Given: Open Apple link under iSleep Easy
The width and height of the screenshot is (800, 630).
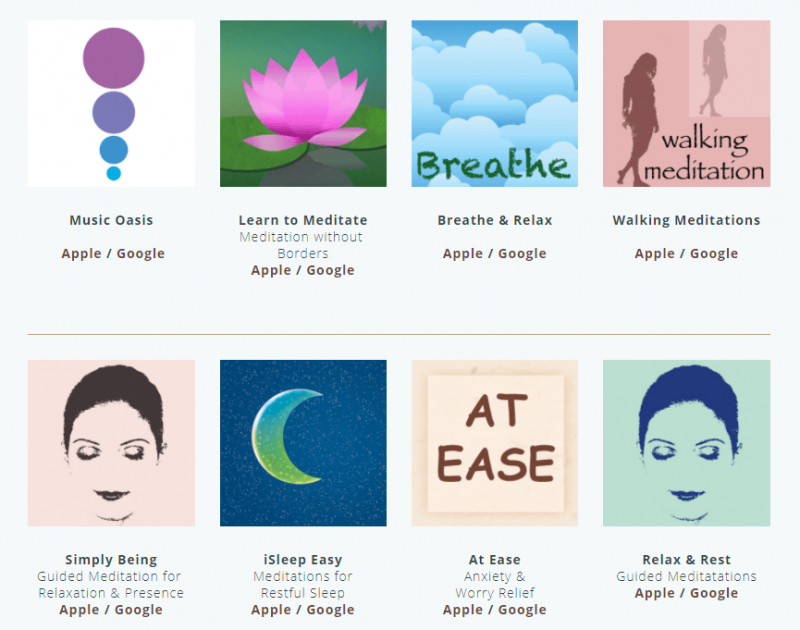Looking at the screenshot, I should [271, 610].
